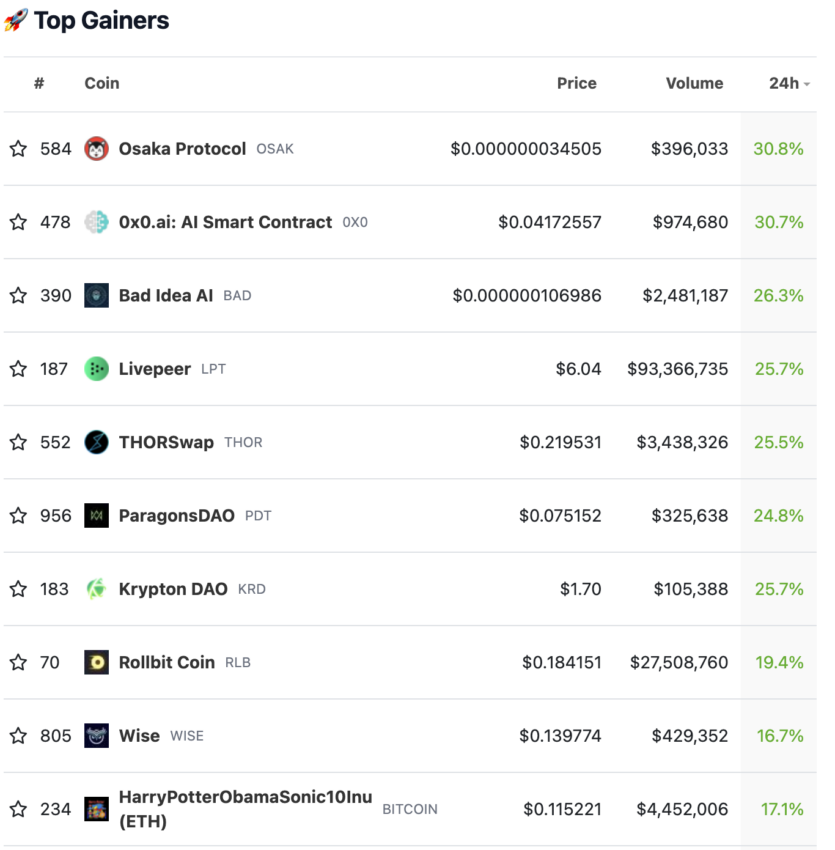The image size is (835, 850).
Task: Click the 0x0.ai coin logo icon
Action: (97, 222)
